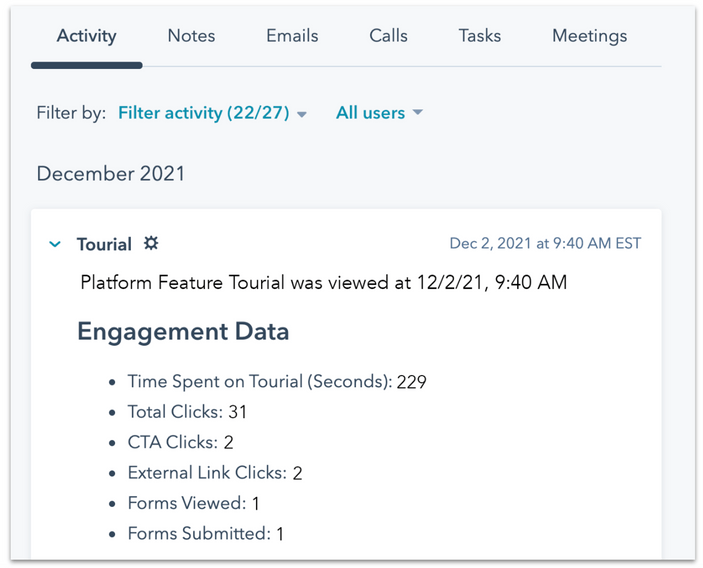The width and height of the screenshot is (703, 568).
Task: Click the External Link Clicks label
Action: pos(207,473)
